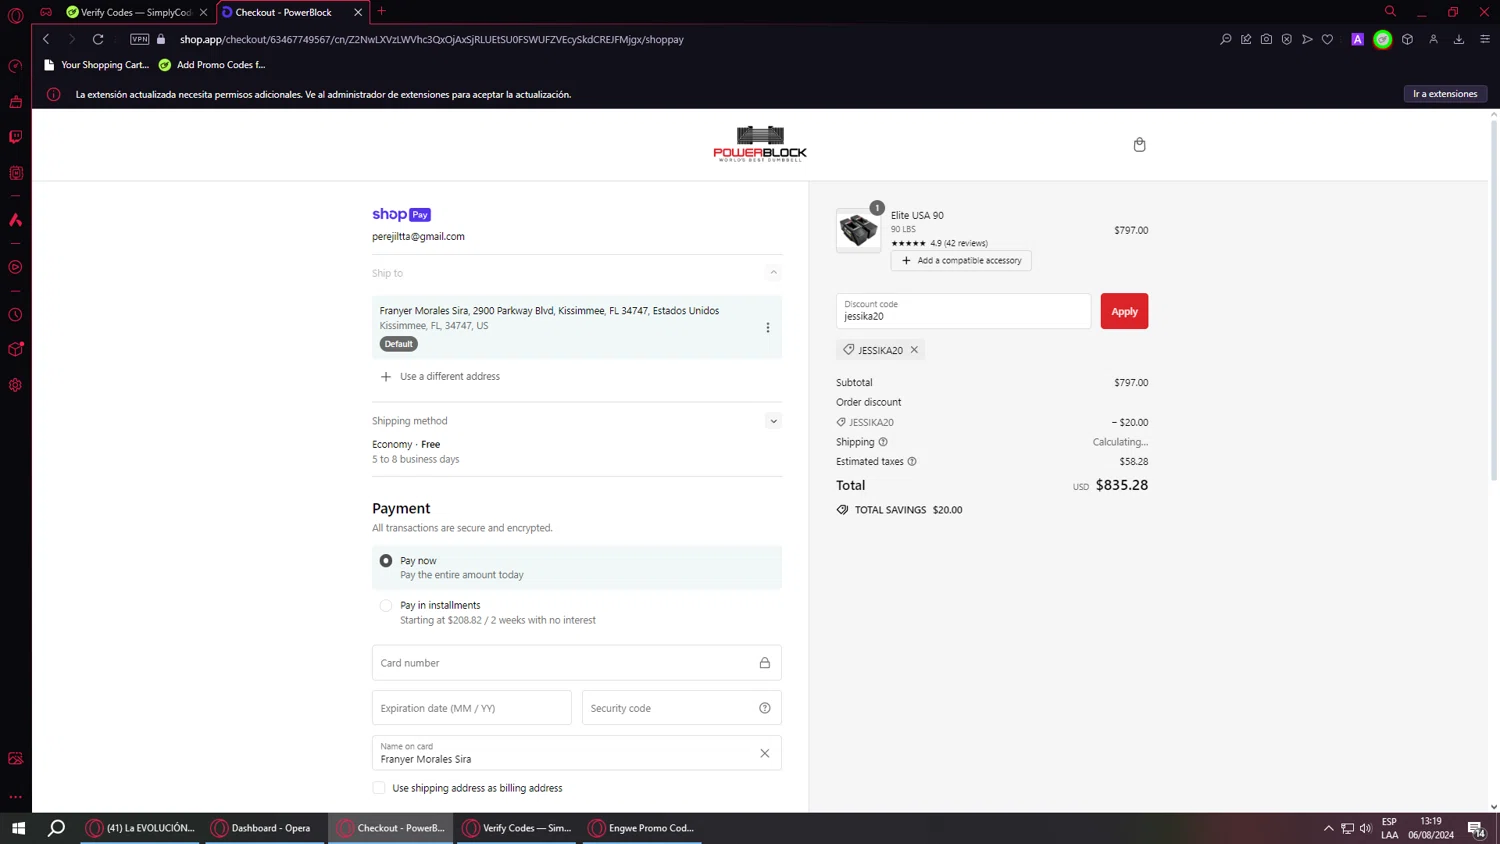Open address options three-dot menu

[x=768, y=327]
